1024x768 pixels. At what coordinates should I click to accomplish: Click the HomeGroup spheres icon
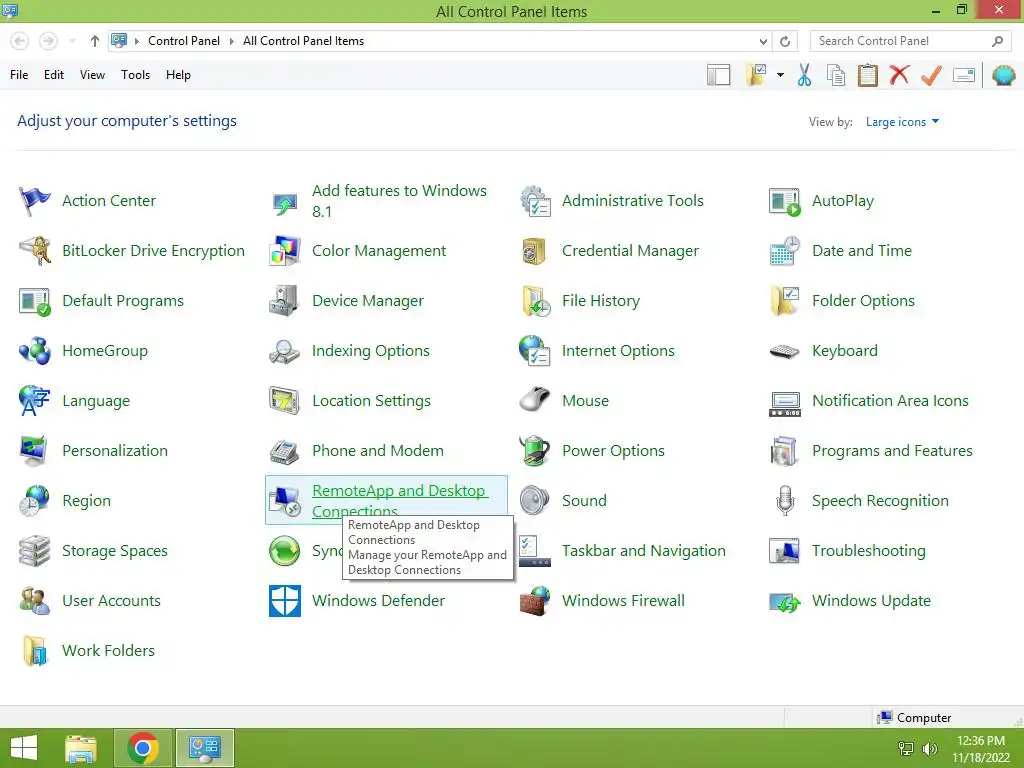pyautogui.click(x=35, y=351)
